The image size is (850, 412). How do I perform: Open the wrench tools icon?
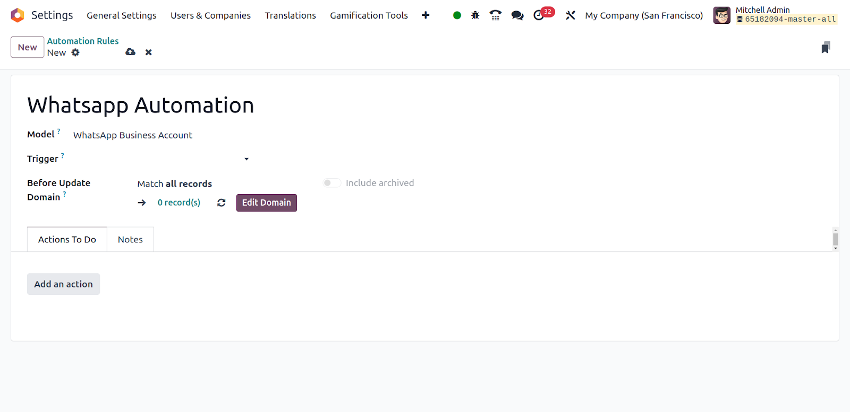[570, 15]
